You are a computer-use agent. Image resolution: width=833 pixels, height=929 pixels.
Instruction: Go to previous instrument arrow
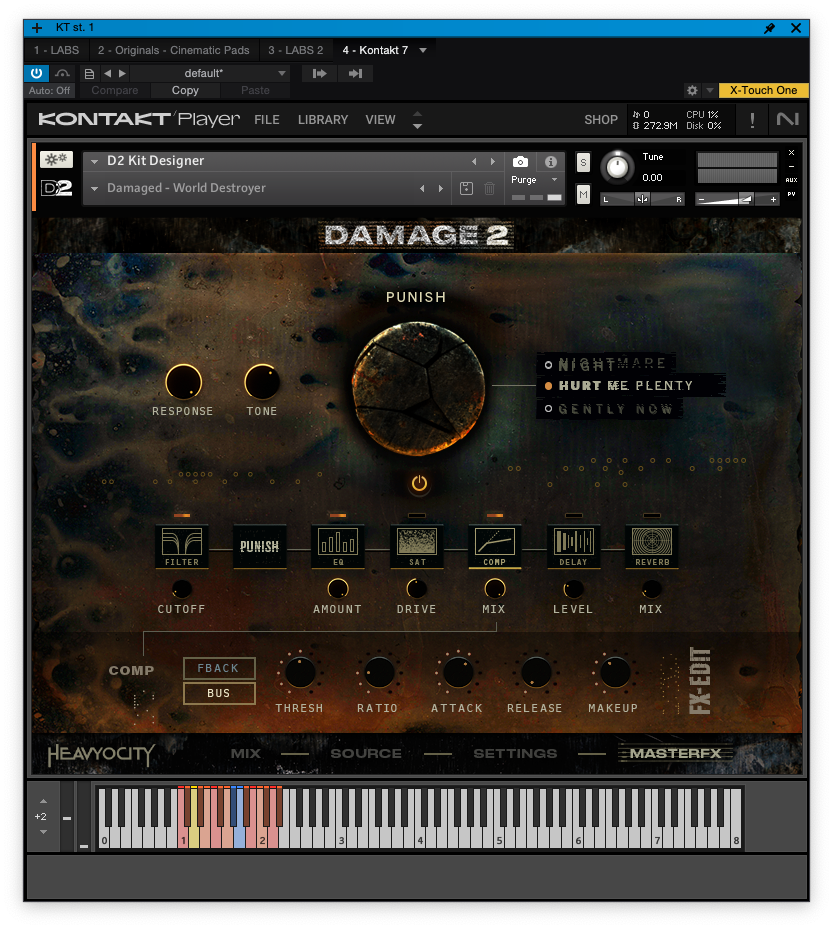click(474, 161)
